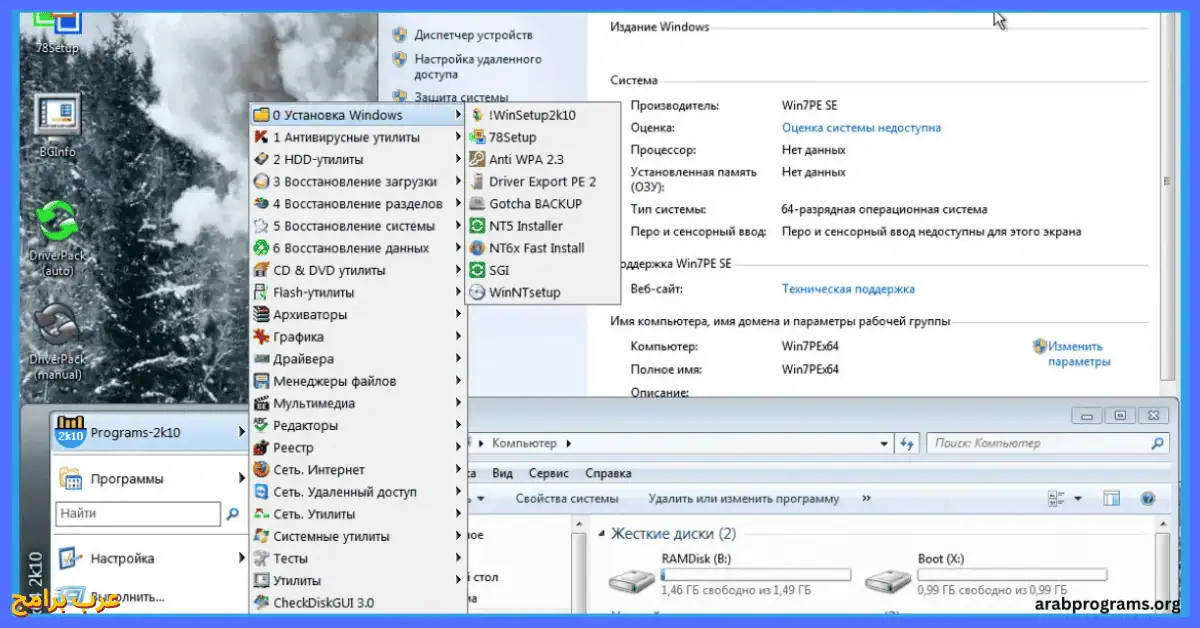
Task: Click the 78Setup icon in submenu
Action: pos(477,137)
